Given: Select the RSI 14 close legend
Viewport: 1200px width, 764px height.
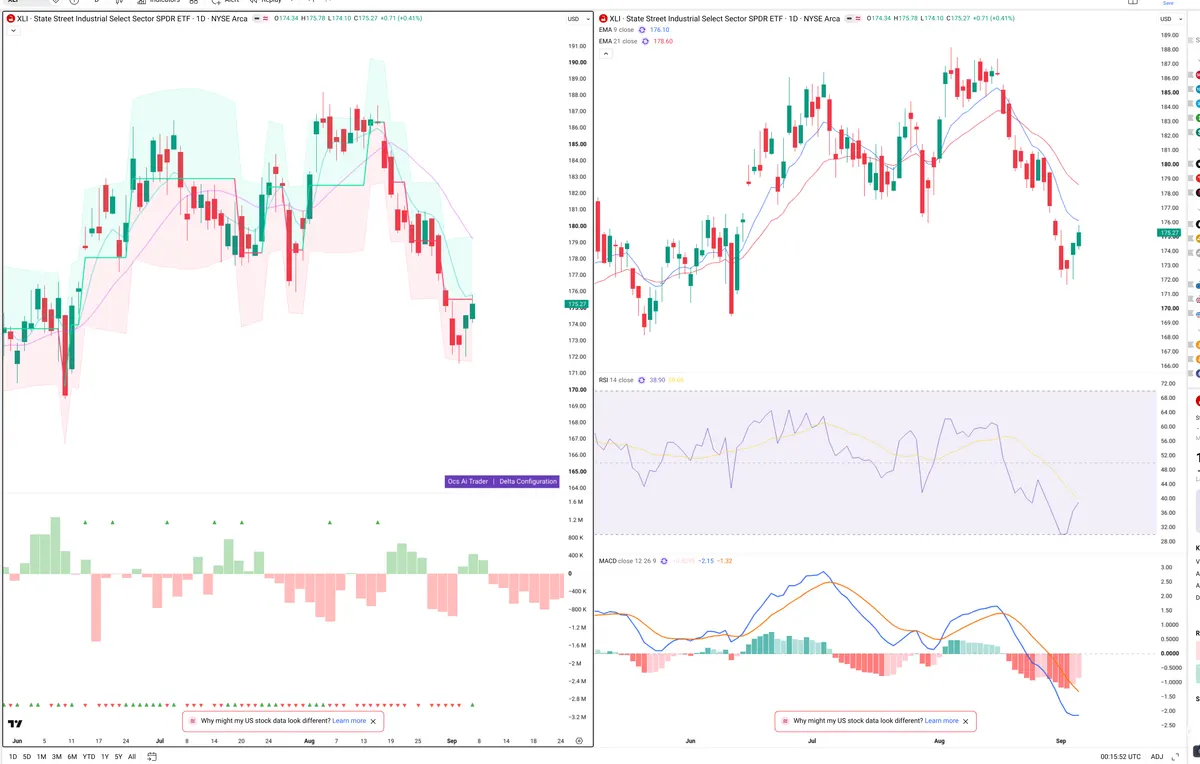Looking at the screenshot, I should [x=616, y=380].
